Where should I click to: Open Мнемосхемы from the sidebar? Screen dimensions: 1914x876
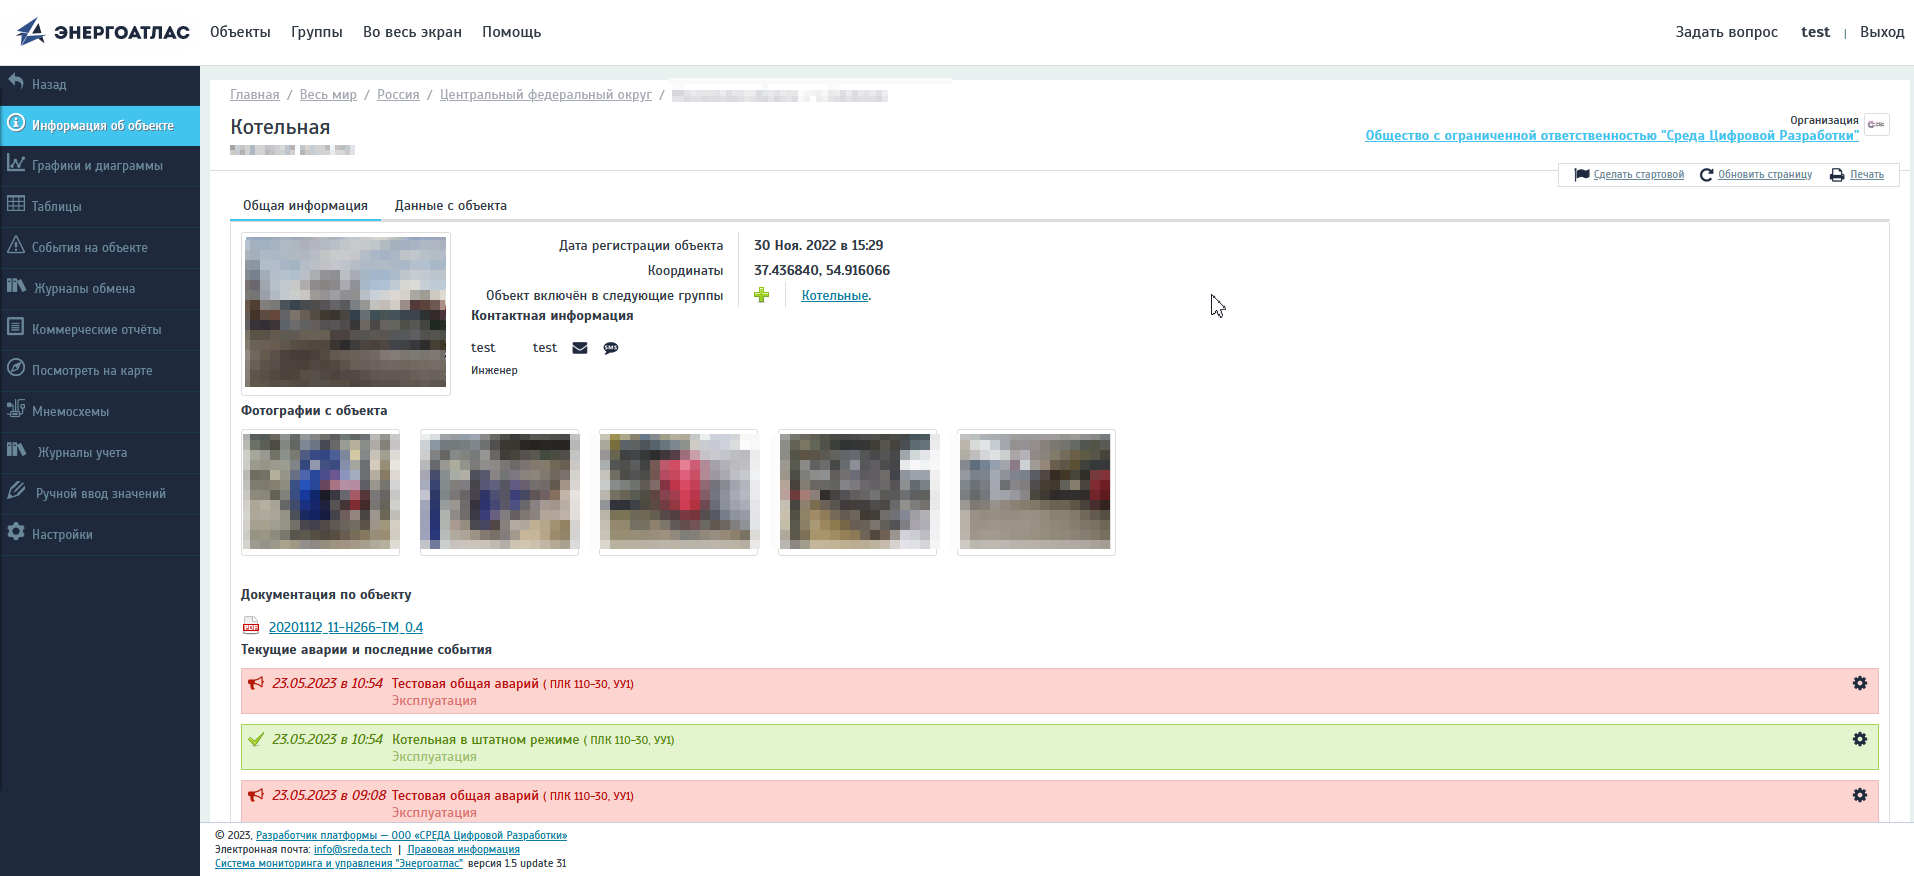pyautogui.click(x=70, y=412)
